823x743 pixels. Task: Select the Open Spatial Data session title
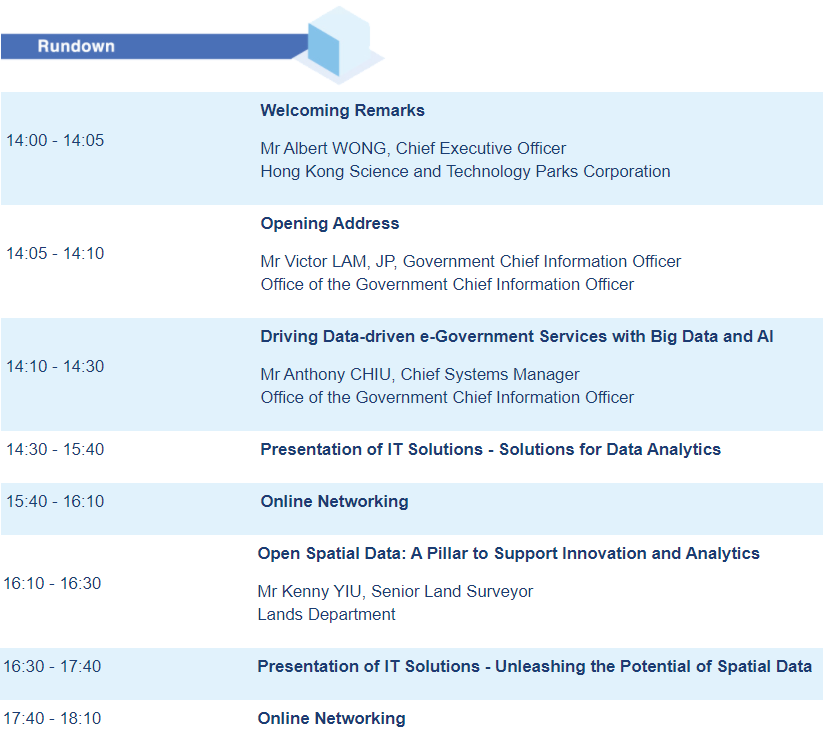[x=508, y=553]
